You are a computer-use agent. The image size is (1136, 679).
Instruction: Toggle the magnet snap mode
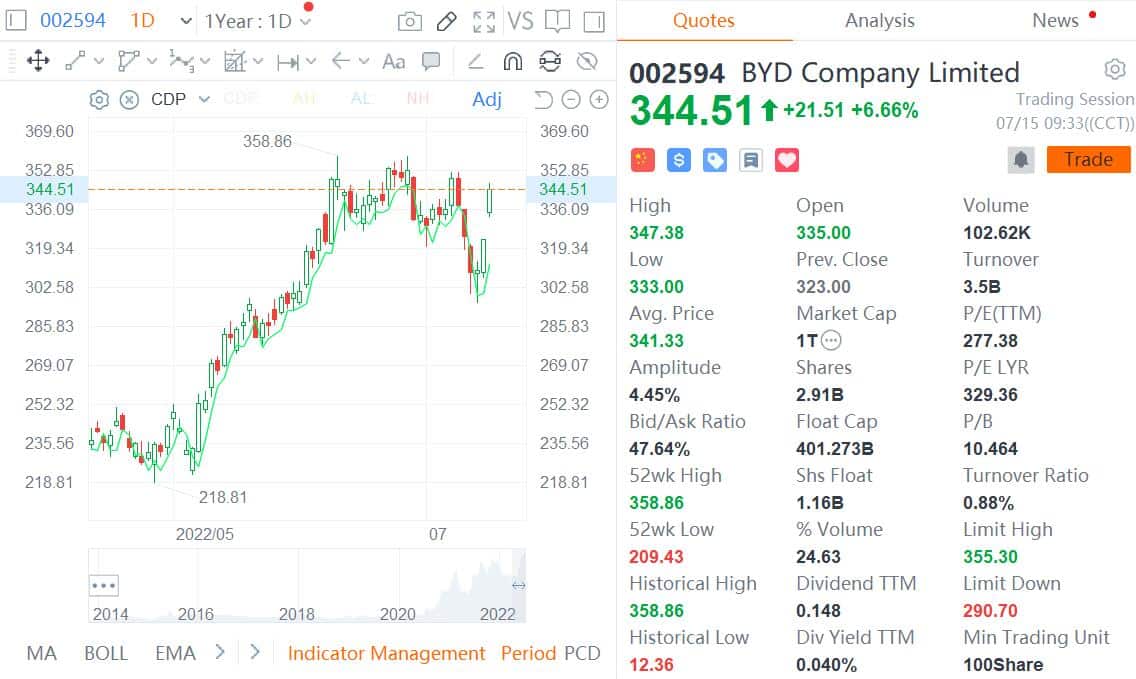pos(510,61)
